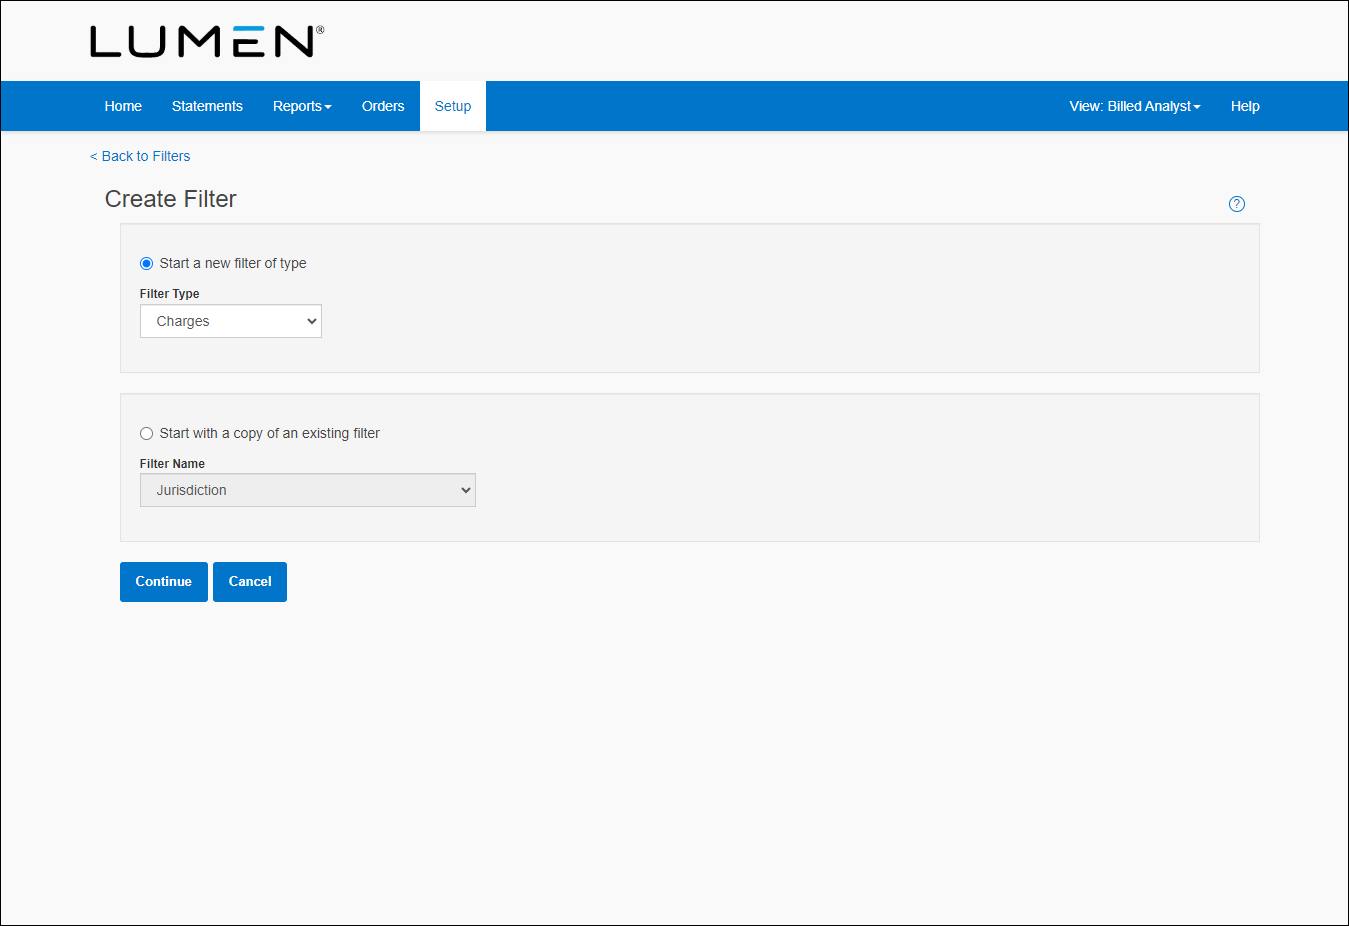Select 'Start with a copy of an existing filter'
Image resolution: width=1349 pixels, height=926 pixels.
pos(146,434)
